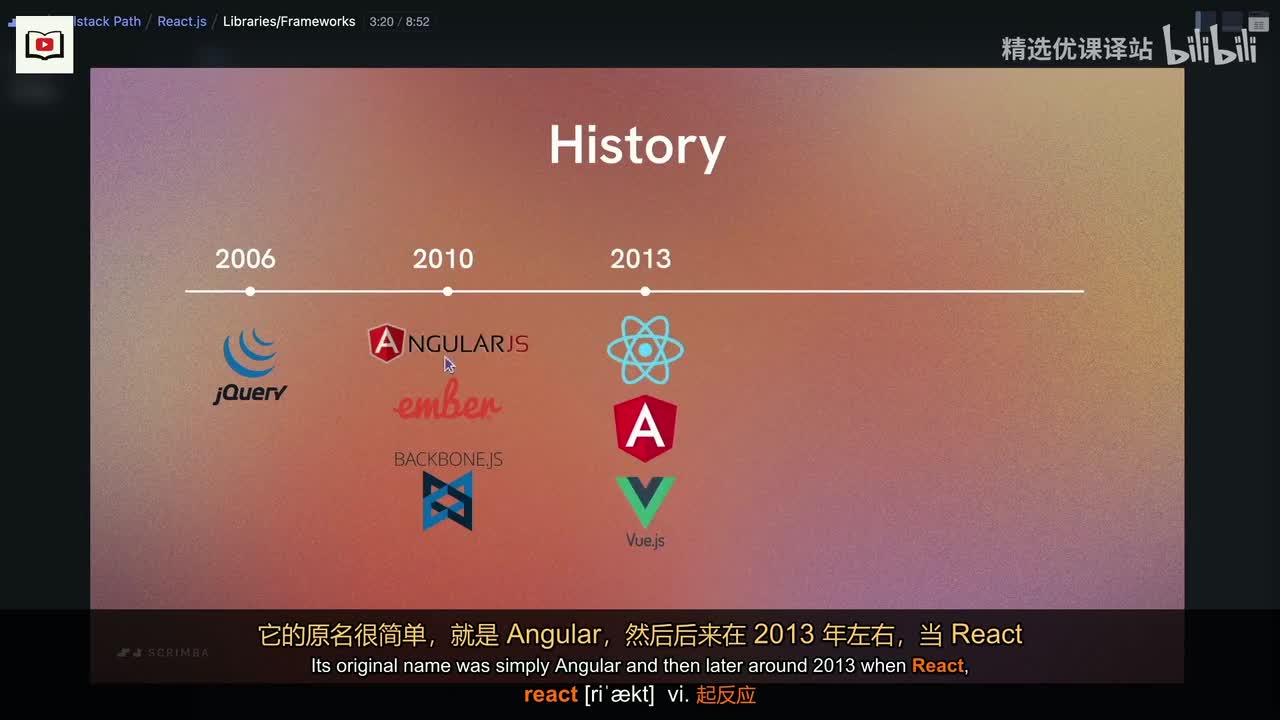
Task: Open the React.js breadcrumb link
Action: [182, 21]
